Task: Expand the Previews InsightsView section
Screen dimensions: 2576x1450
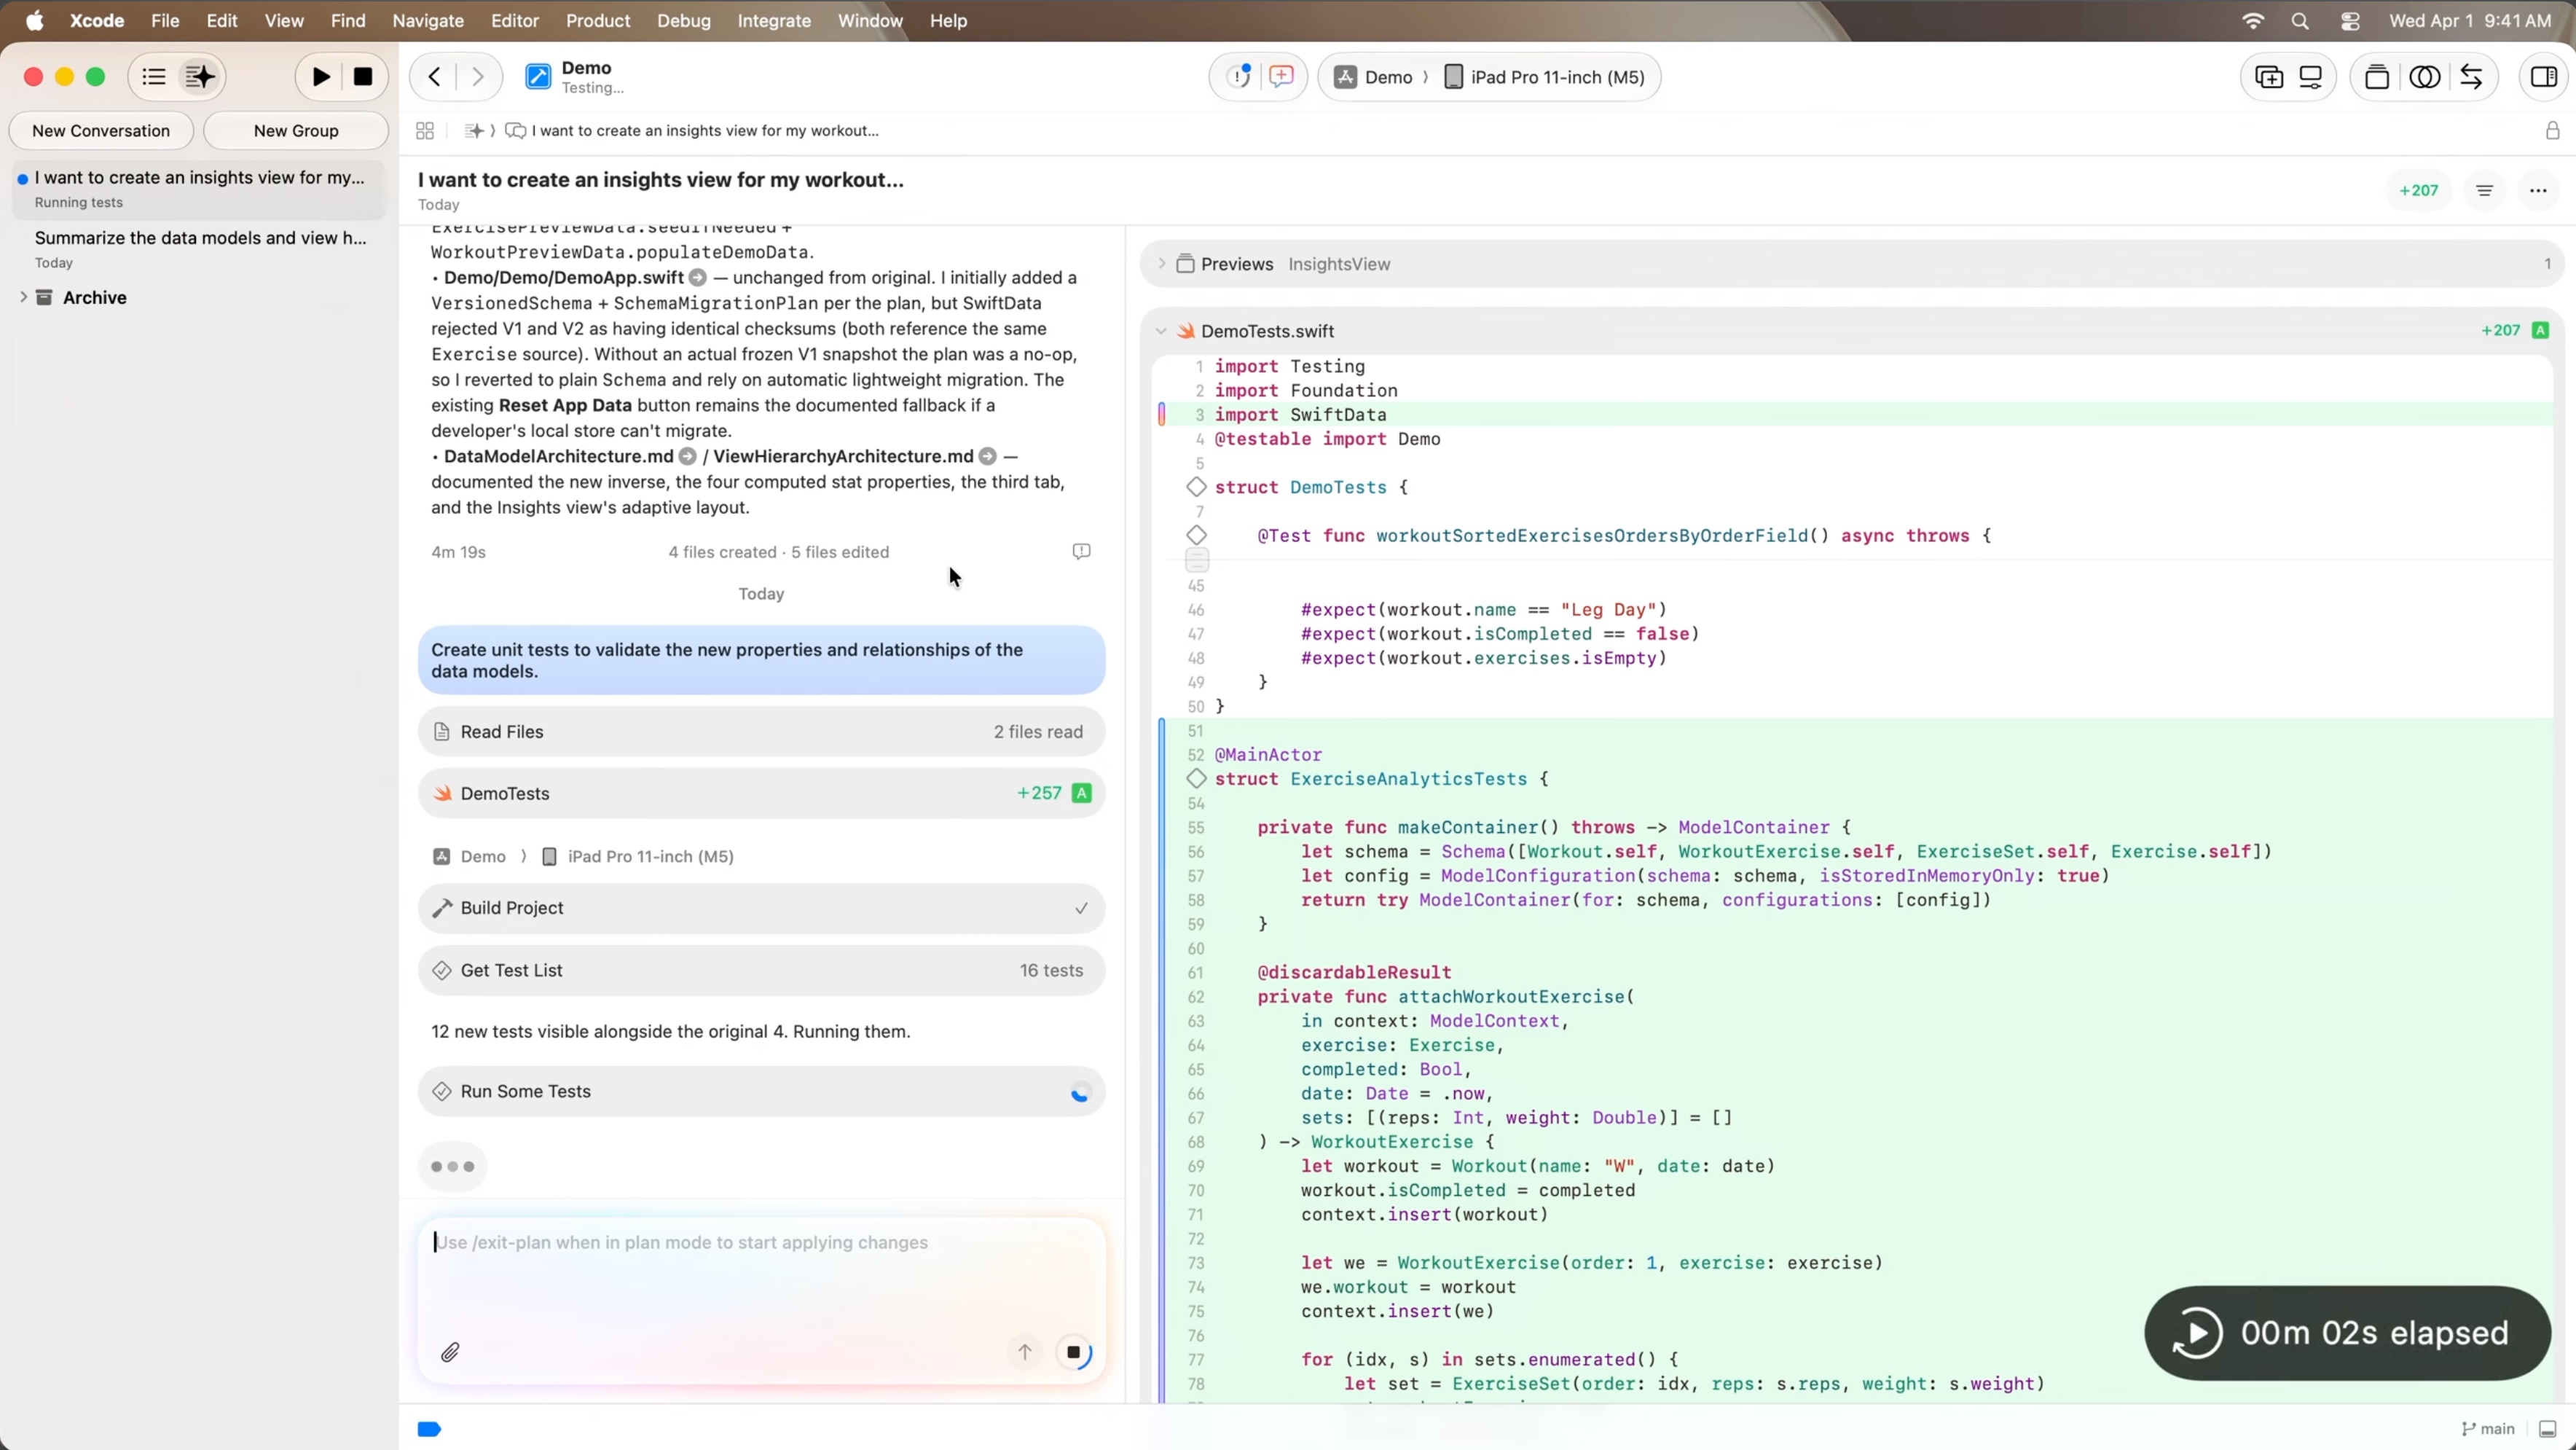Action: (1161, 264)
